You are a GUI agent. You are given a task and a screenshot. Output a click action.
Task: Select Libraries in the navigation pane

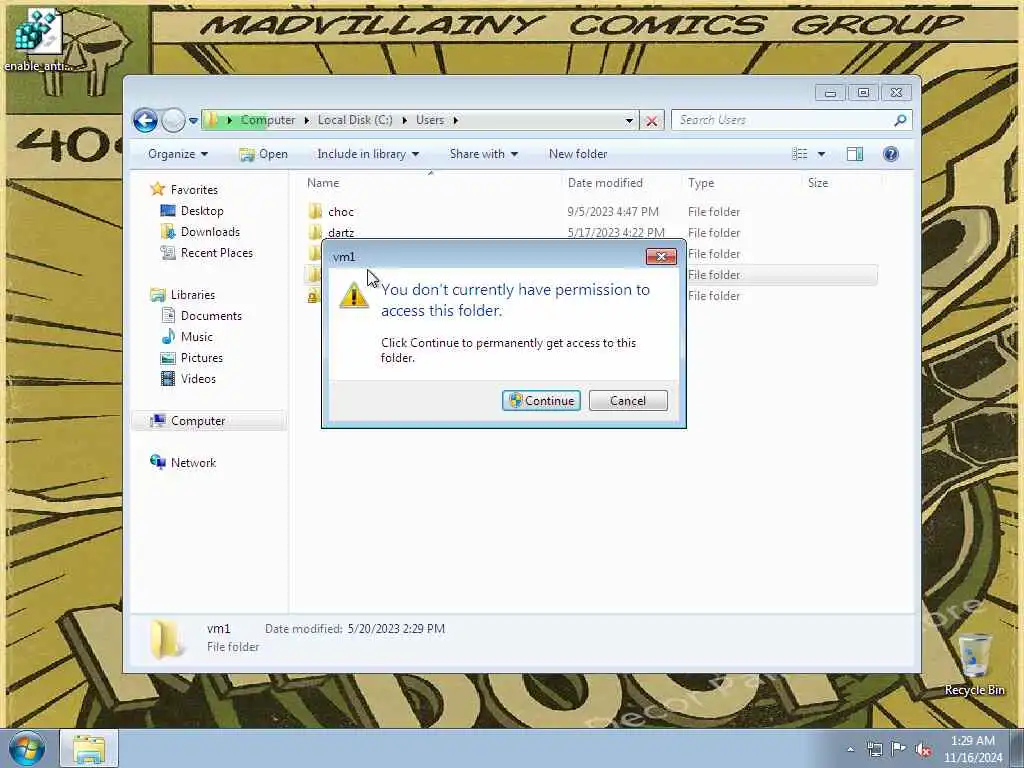pyautogui.click(x=193, y=295)
